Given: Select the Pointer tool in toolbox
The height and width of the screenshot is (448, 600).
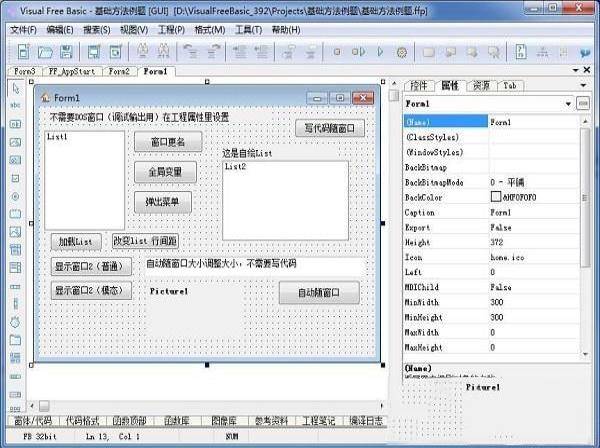Looking at the screenshot, I should point(16,88).
